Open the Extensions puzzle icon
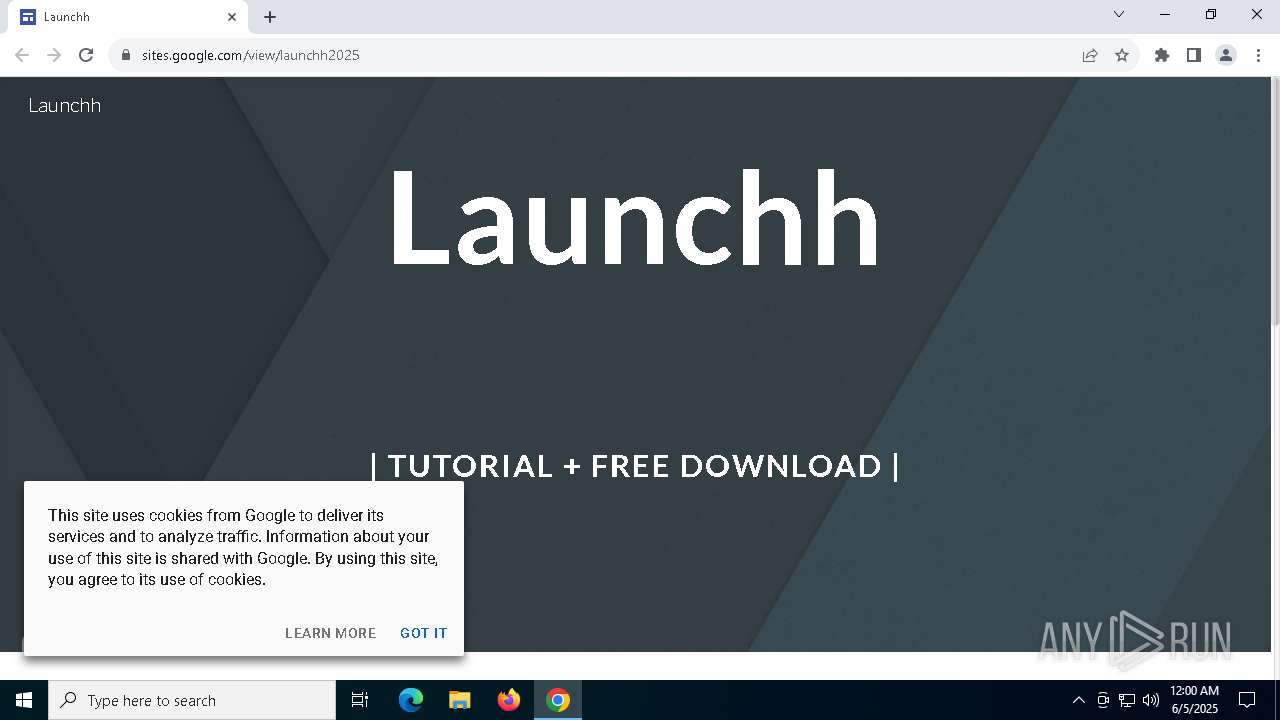 coord(1162,55)
